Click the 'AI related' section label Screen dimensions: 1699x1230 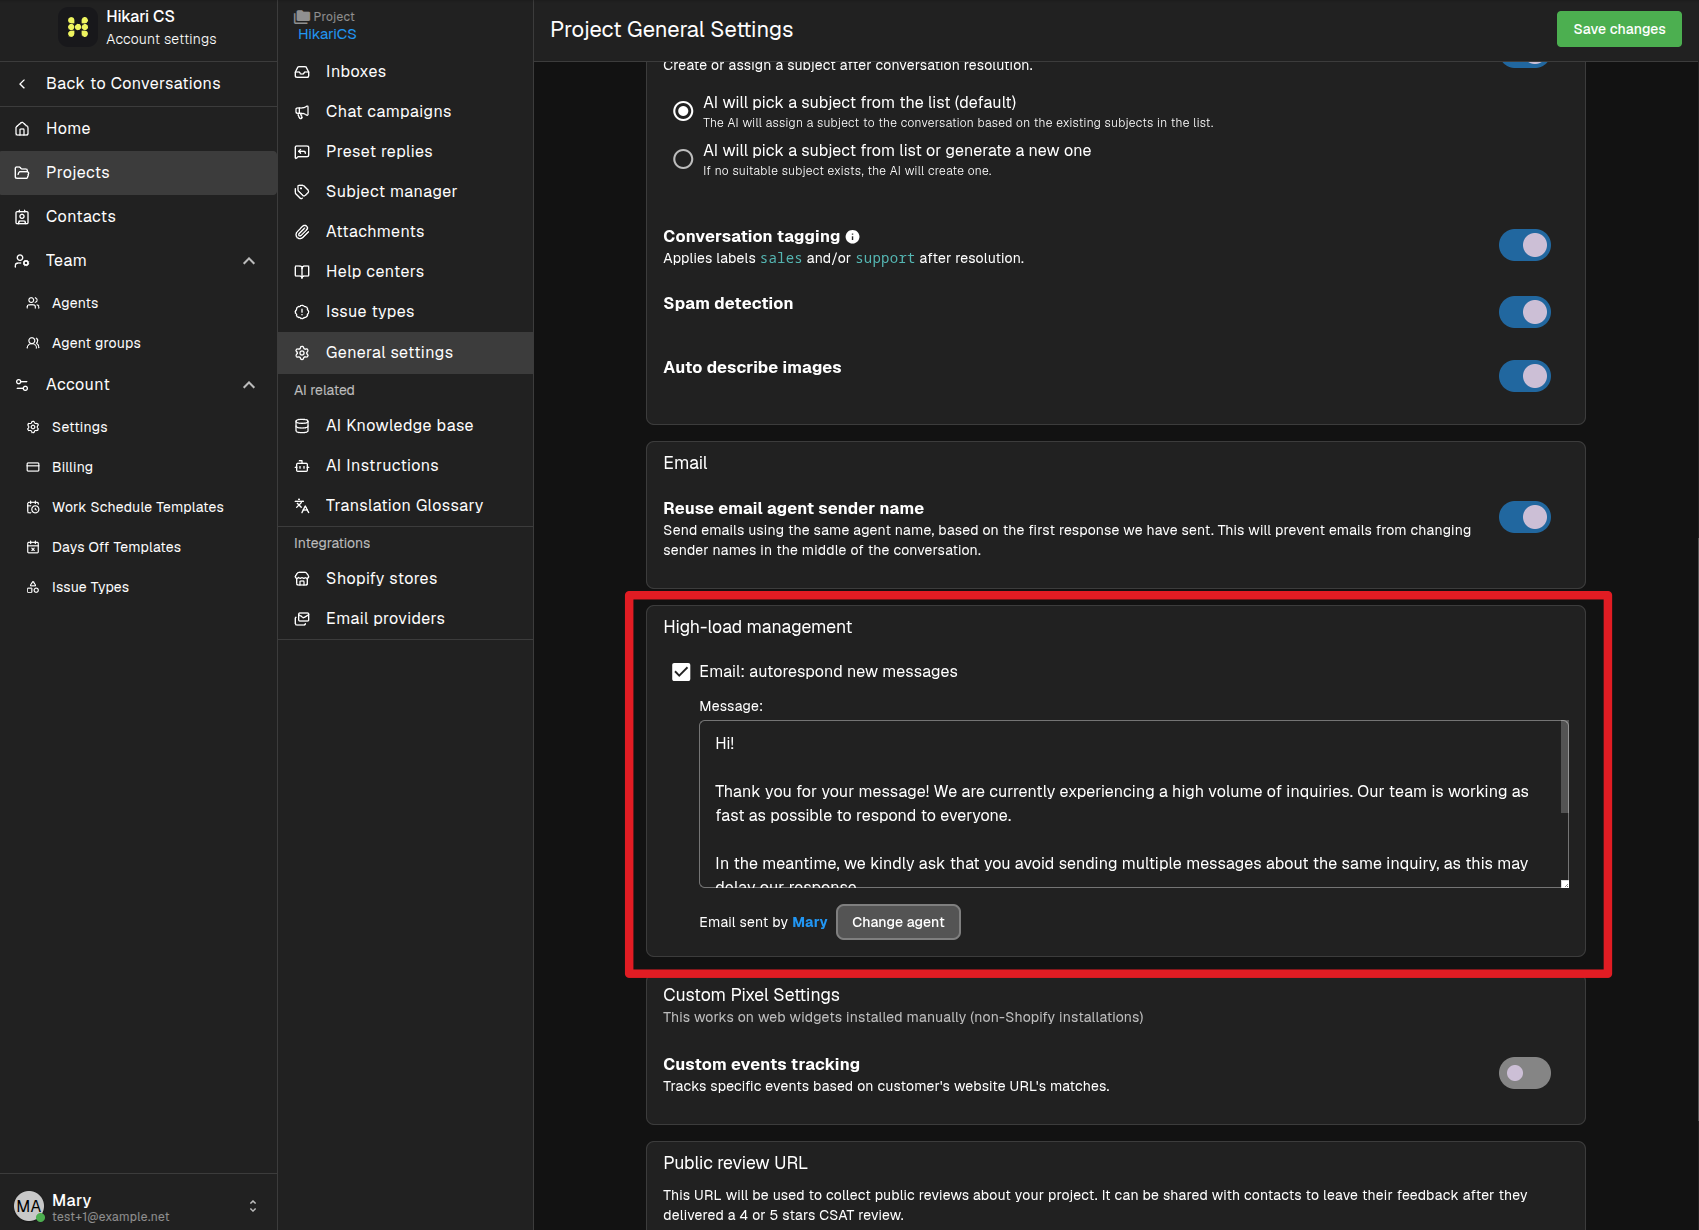coord(324,390)
